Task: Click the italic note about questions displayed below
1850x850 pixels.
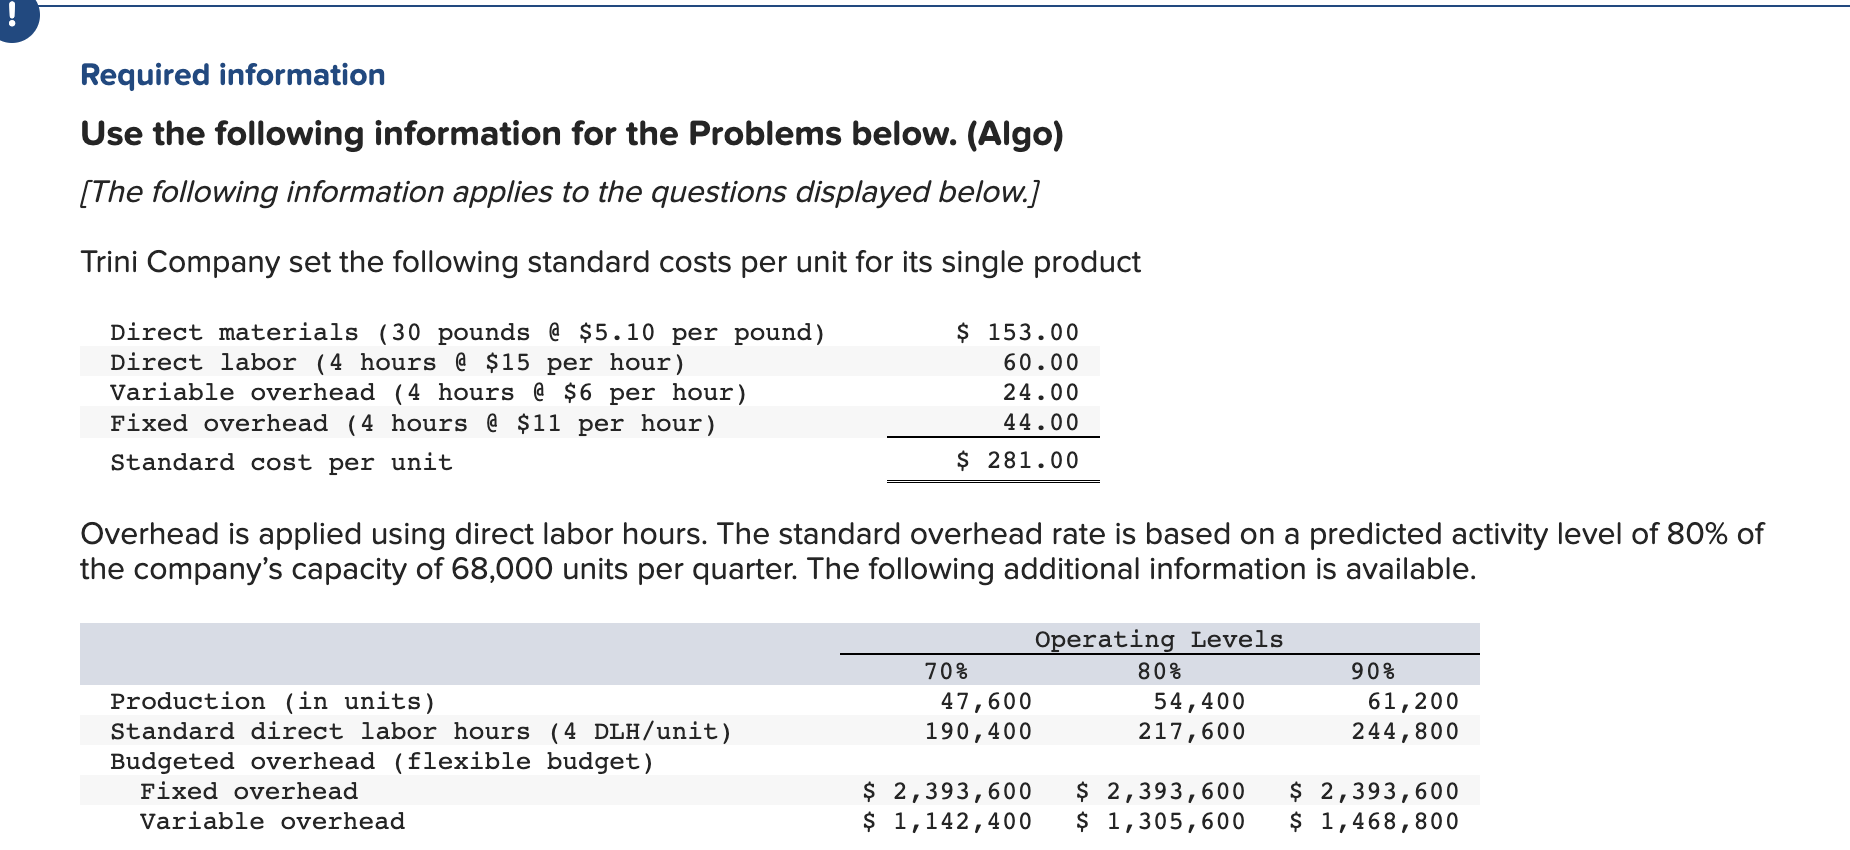Action: (x=560, y=192)
